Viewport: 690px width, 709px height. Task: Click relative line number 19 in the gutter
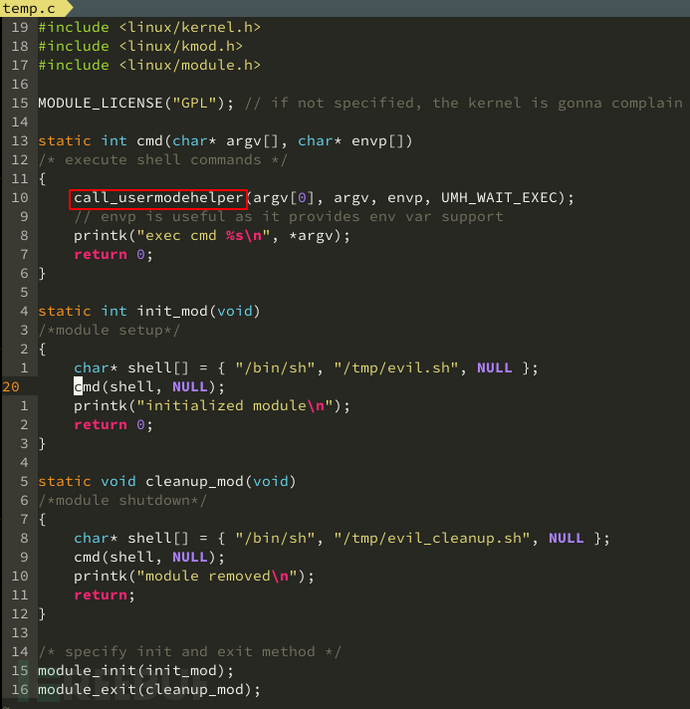click(x=20, y=27)
